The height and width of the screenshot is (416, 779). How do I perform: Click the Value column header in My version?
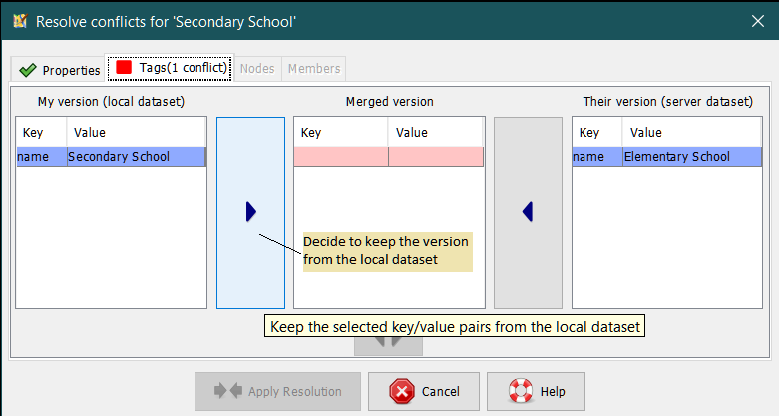pyautogui.click(x=136, y=132)
